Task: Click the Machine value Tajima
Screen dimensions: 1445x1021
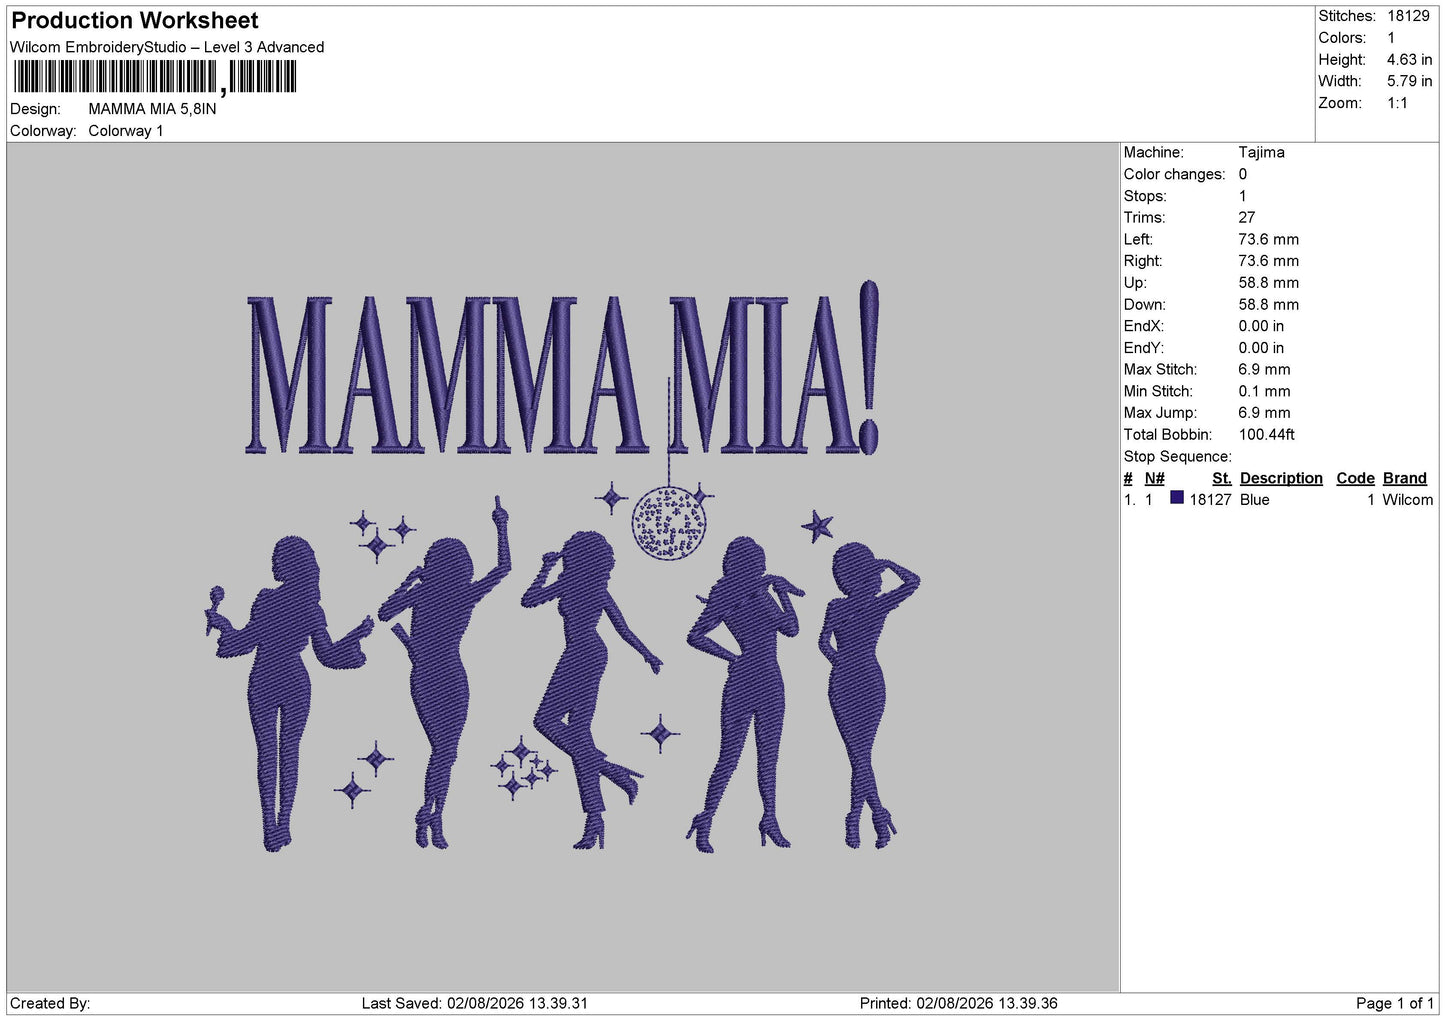Action: click(1261, 152)
